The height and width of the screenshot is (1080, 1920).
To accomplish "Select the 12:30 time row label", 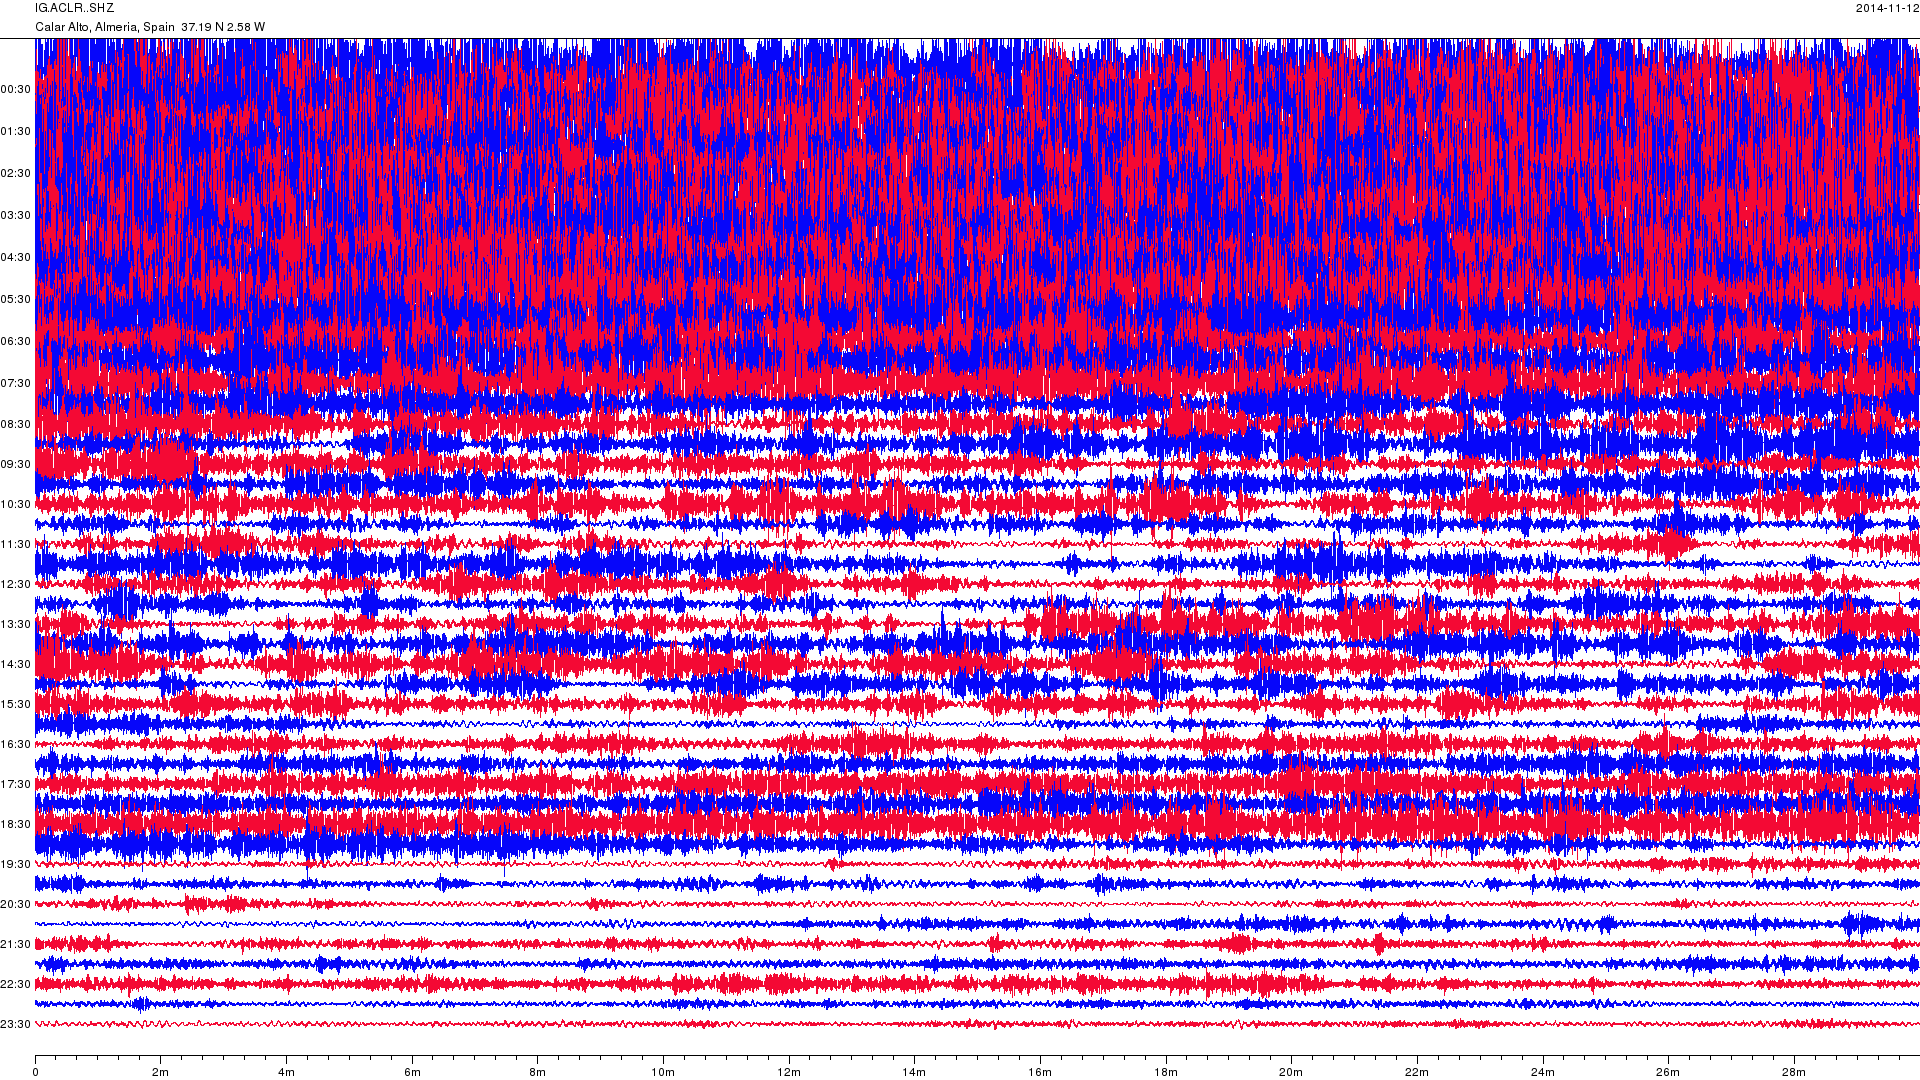I will [x=16, y=585].
